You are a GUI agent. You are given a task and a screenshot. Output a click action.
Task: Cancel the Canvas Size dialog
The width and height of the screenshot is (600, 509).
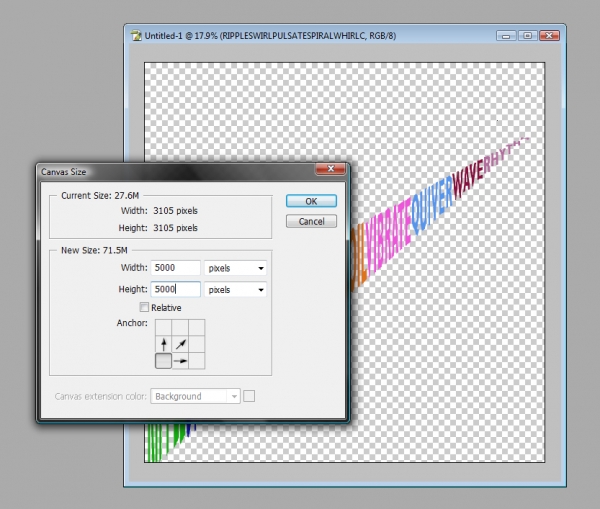tap(311, 221)
